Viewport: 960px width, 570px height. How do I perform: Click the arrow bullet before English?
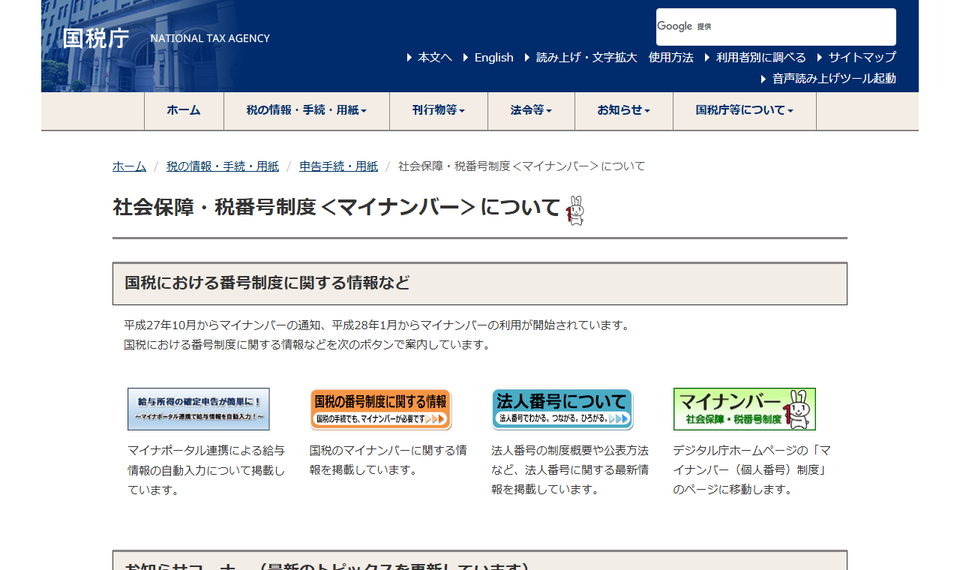pos(465,58)
